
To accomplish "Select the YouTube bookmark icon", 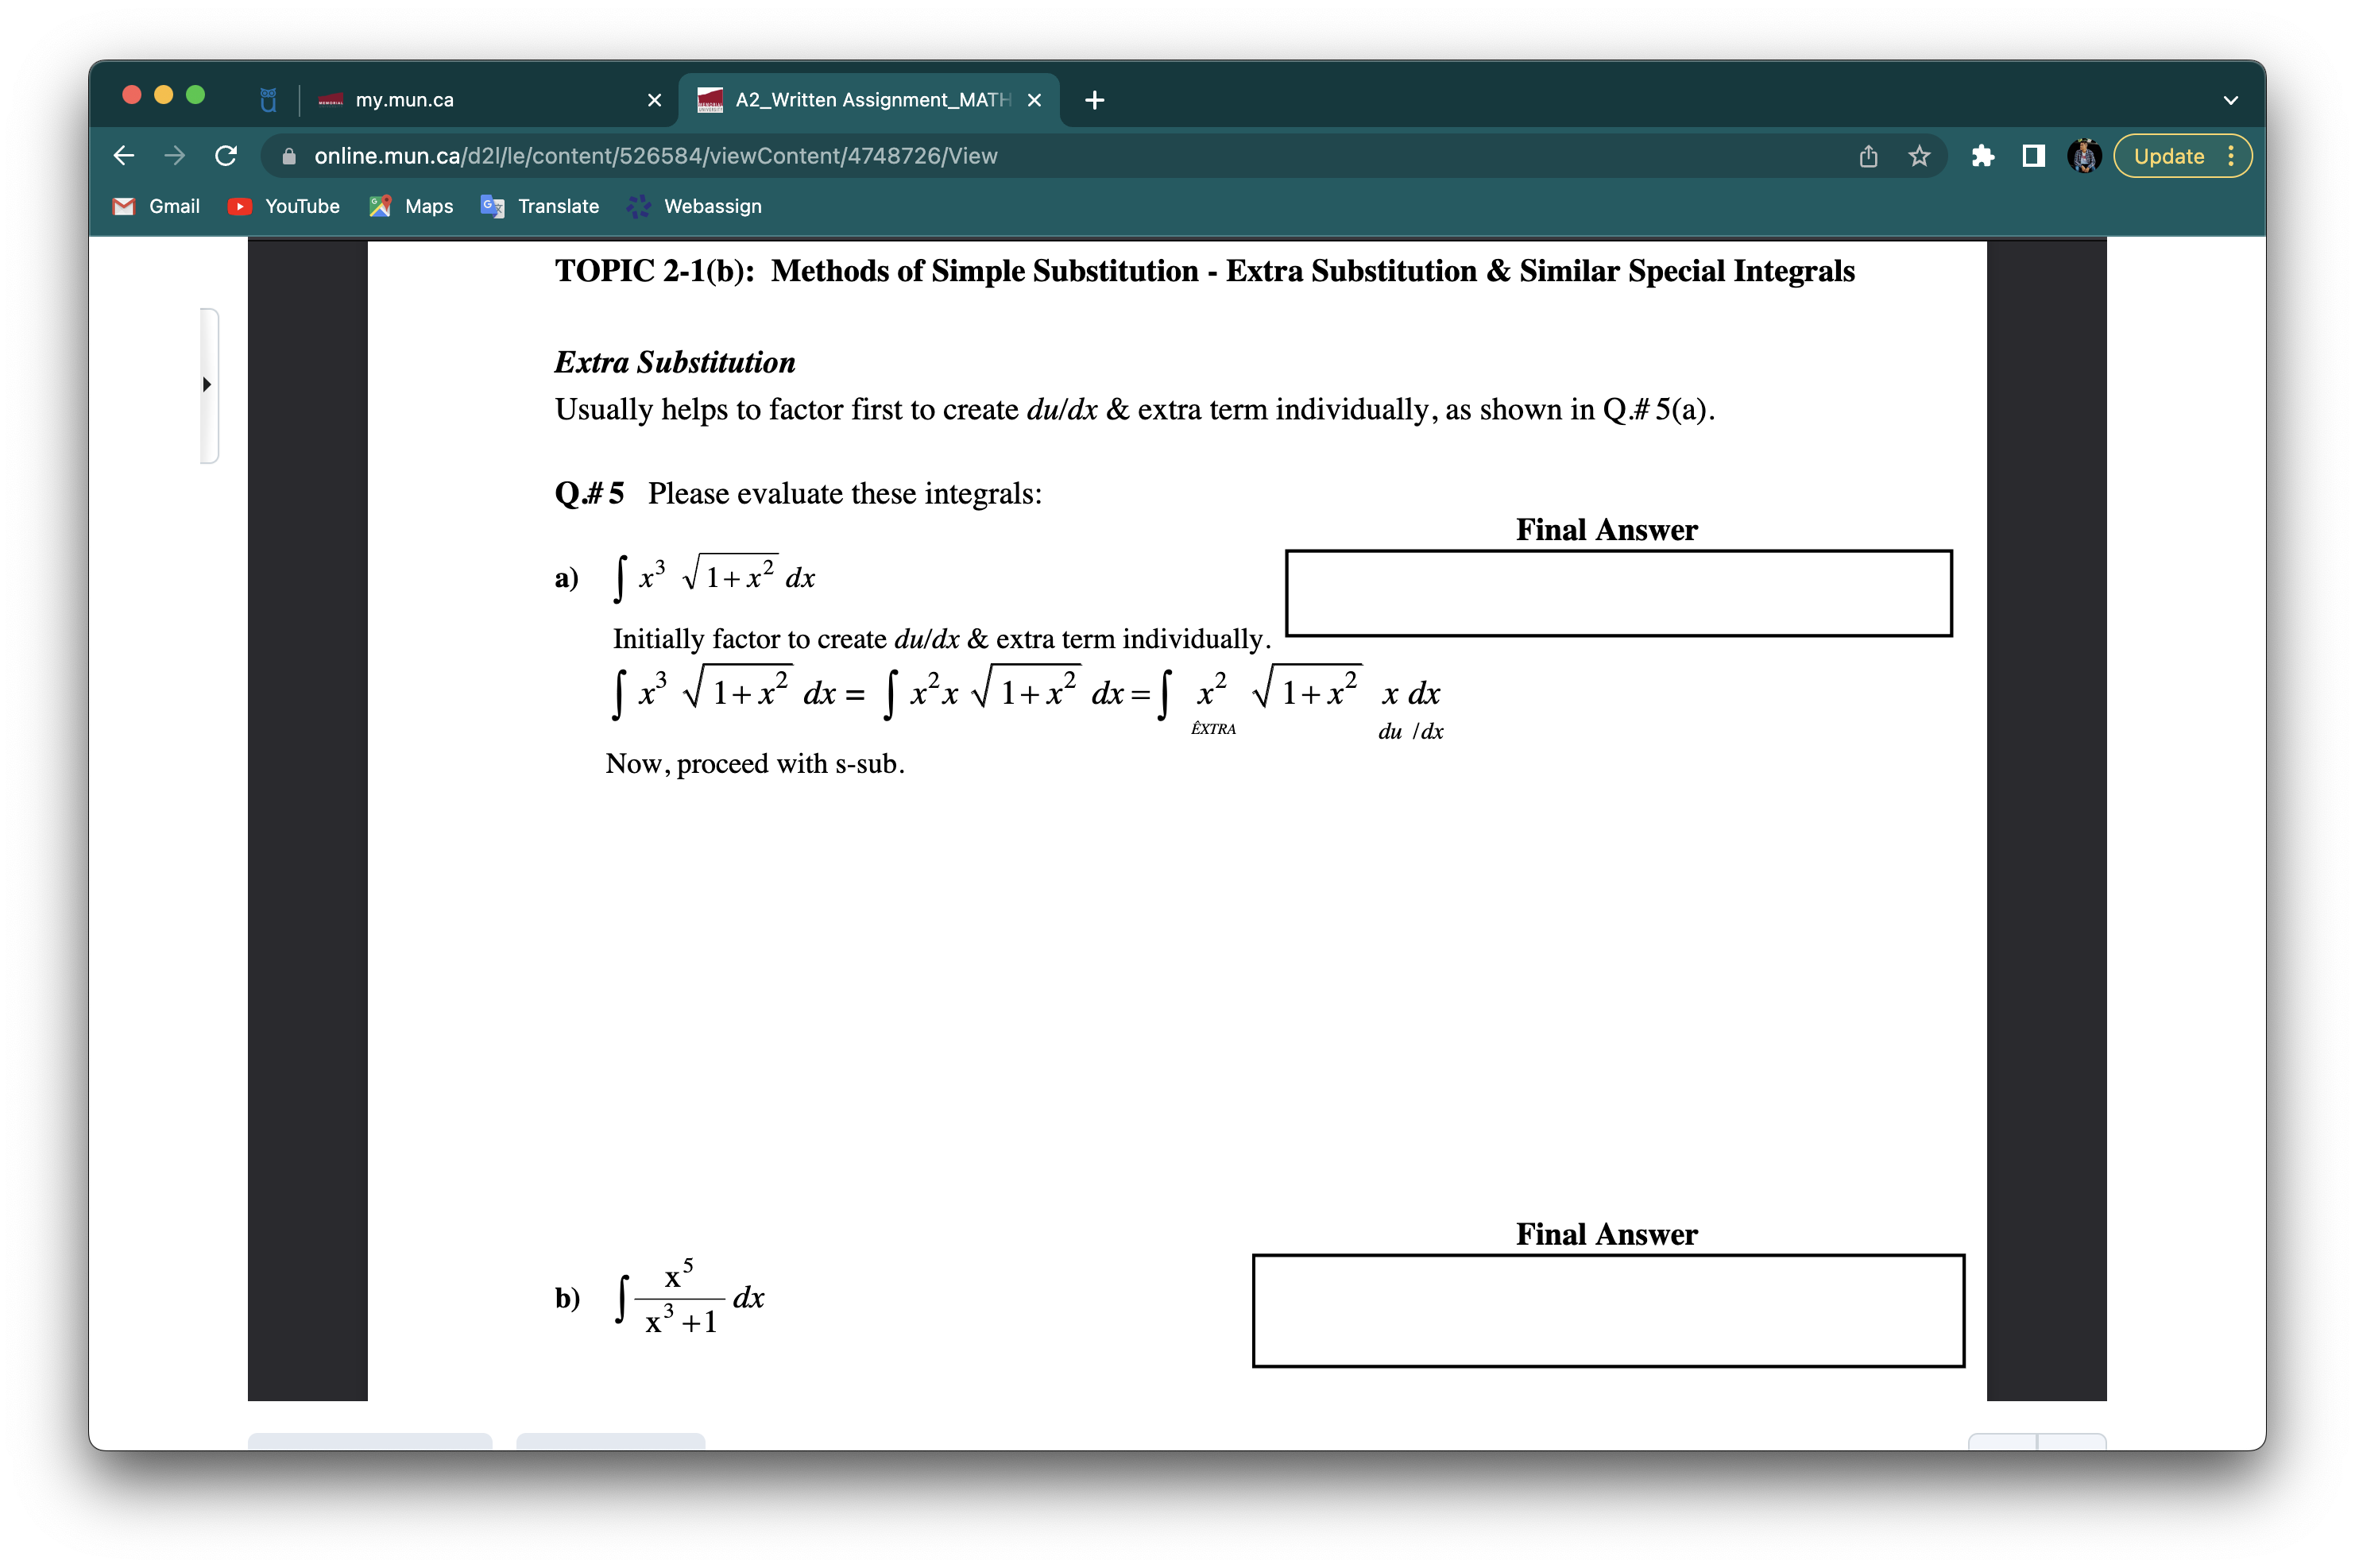I will 240,206.
